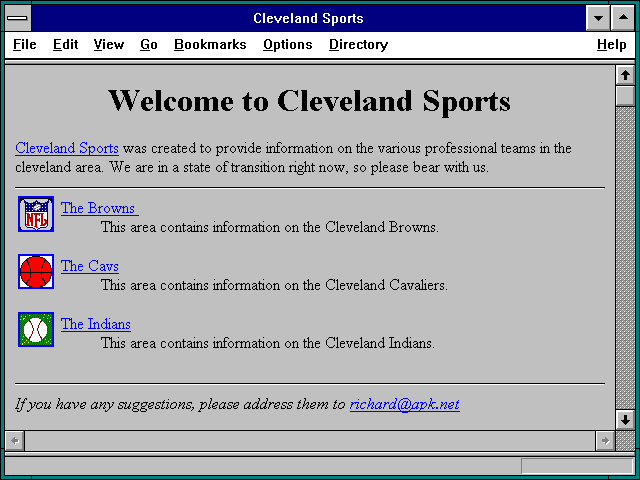Click the horizontal scrollbar left arrow

pyautogui.click(x=15, y=441)
